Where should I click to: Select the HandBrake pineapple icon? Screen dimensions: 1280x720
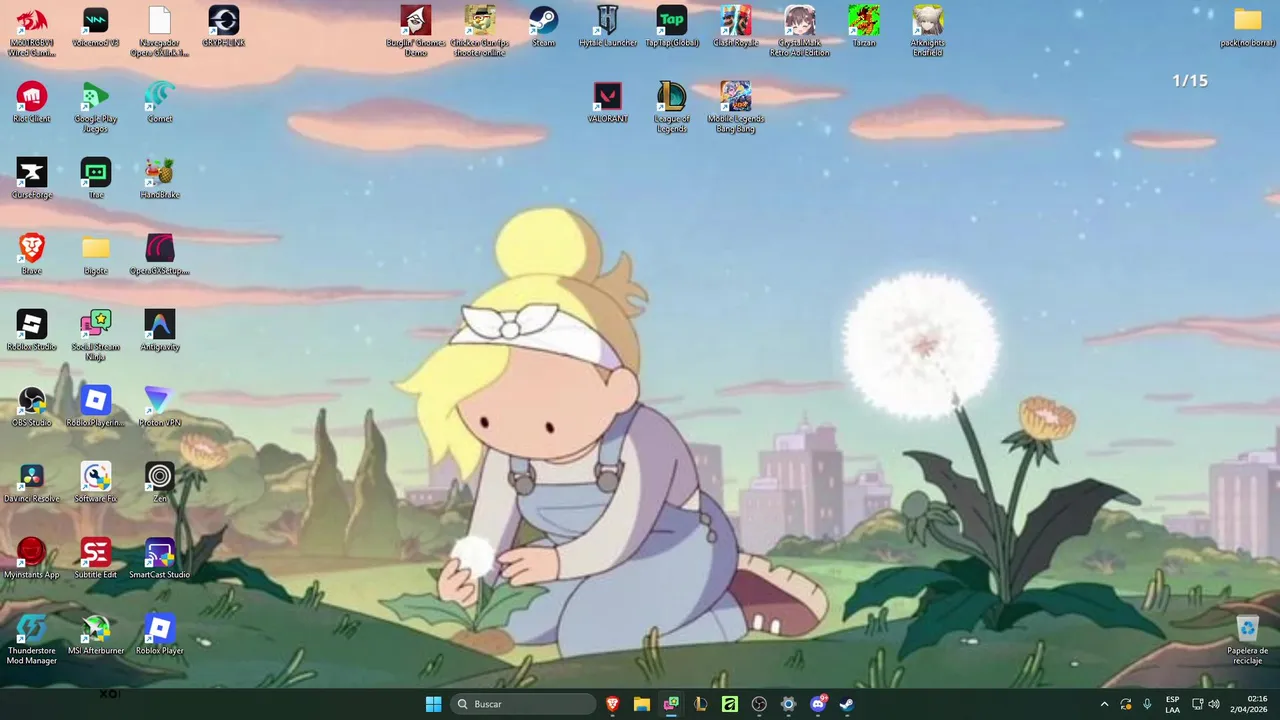click(160, 179)
